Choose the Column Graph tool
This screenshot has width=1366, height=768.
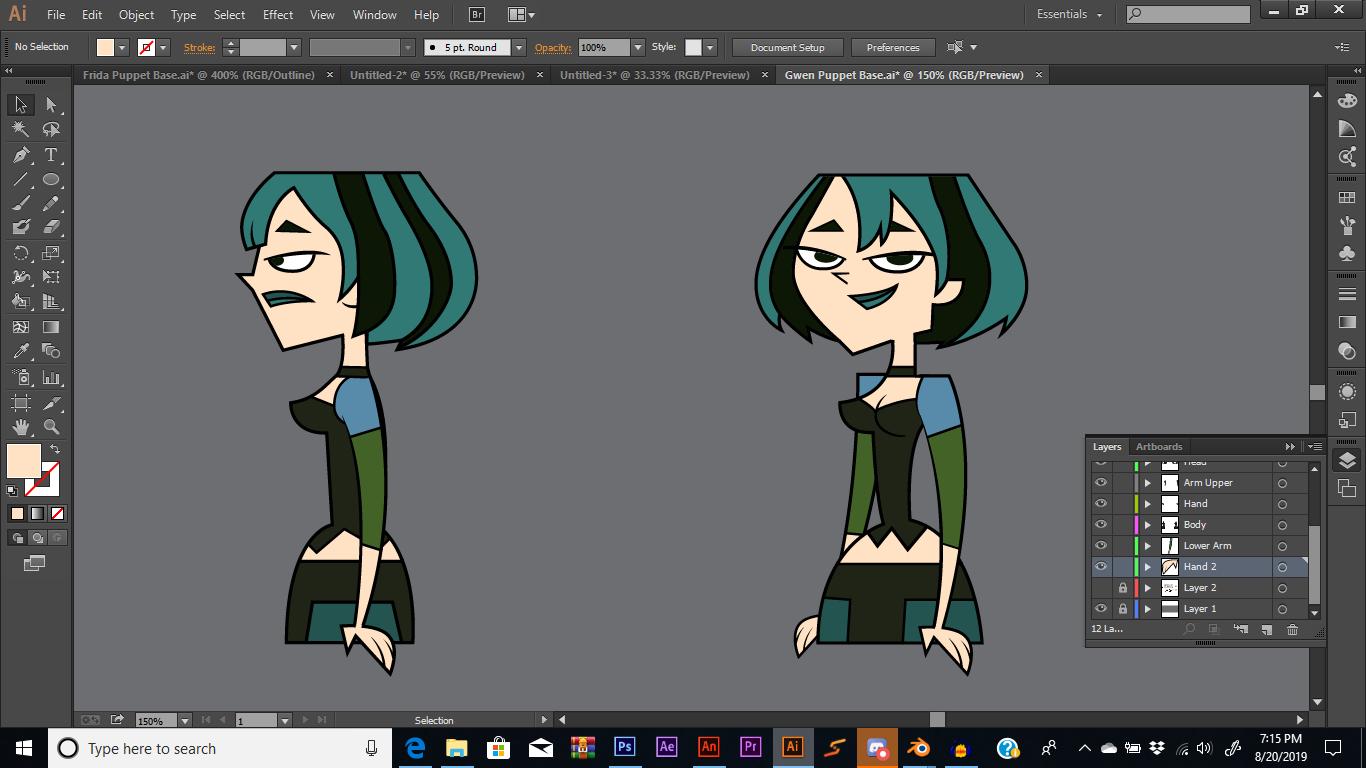51,378
